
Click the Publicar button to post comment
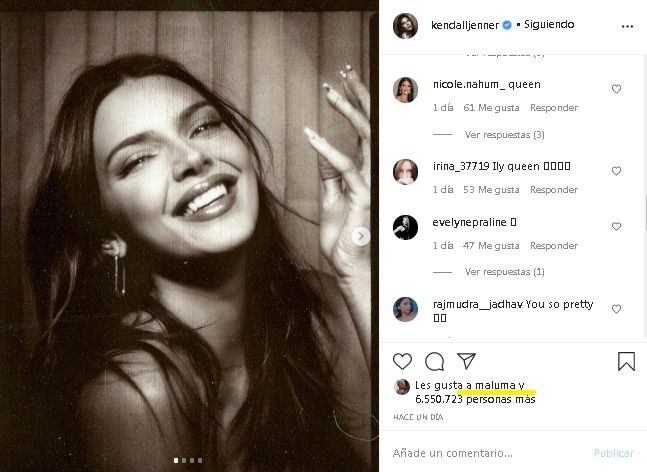coord(613,453)
